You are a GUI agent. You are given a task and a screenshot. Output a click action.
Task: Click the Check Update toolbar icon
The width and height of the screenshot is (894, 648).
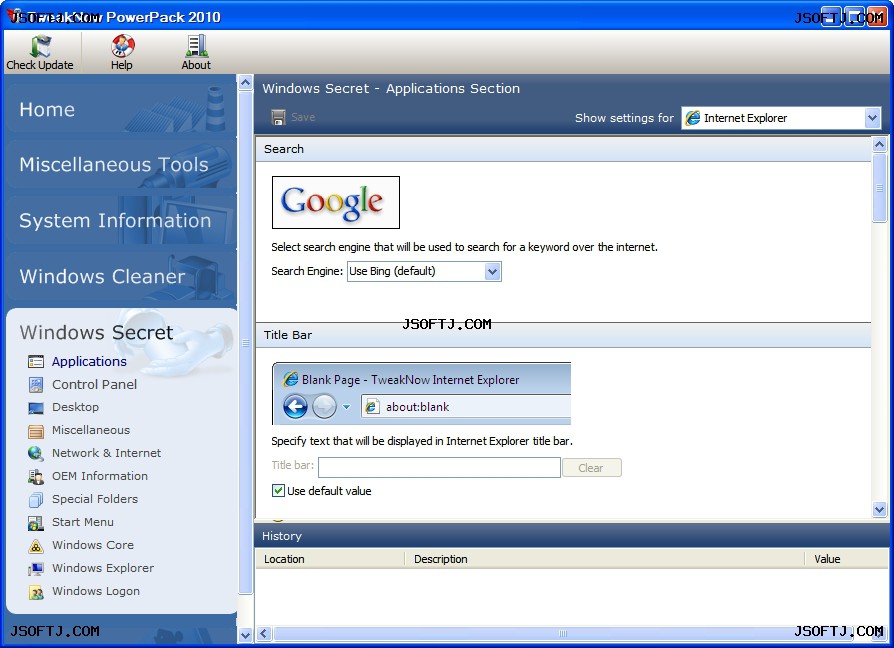pos(40,46)
